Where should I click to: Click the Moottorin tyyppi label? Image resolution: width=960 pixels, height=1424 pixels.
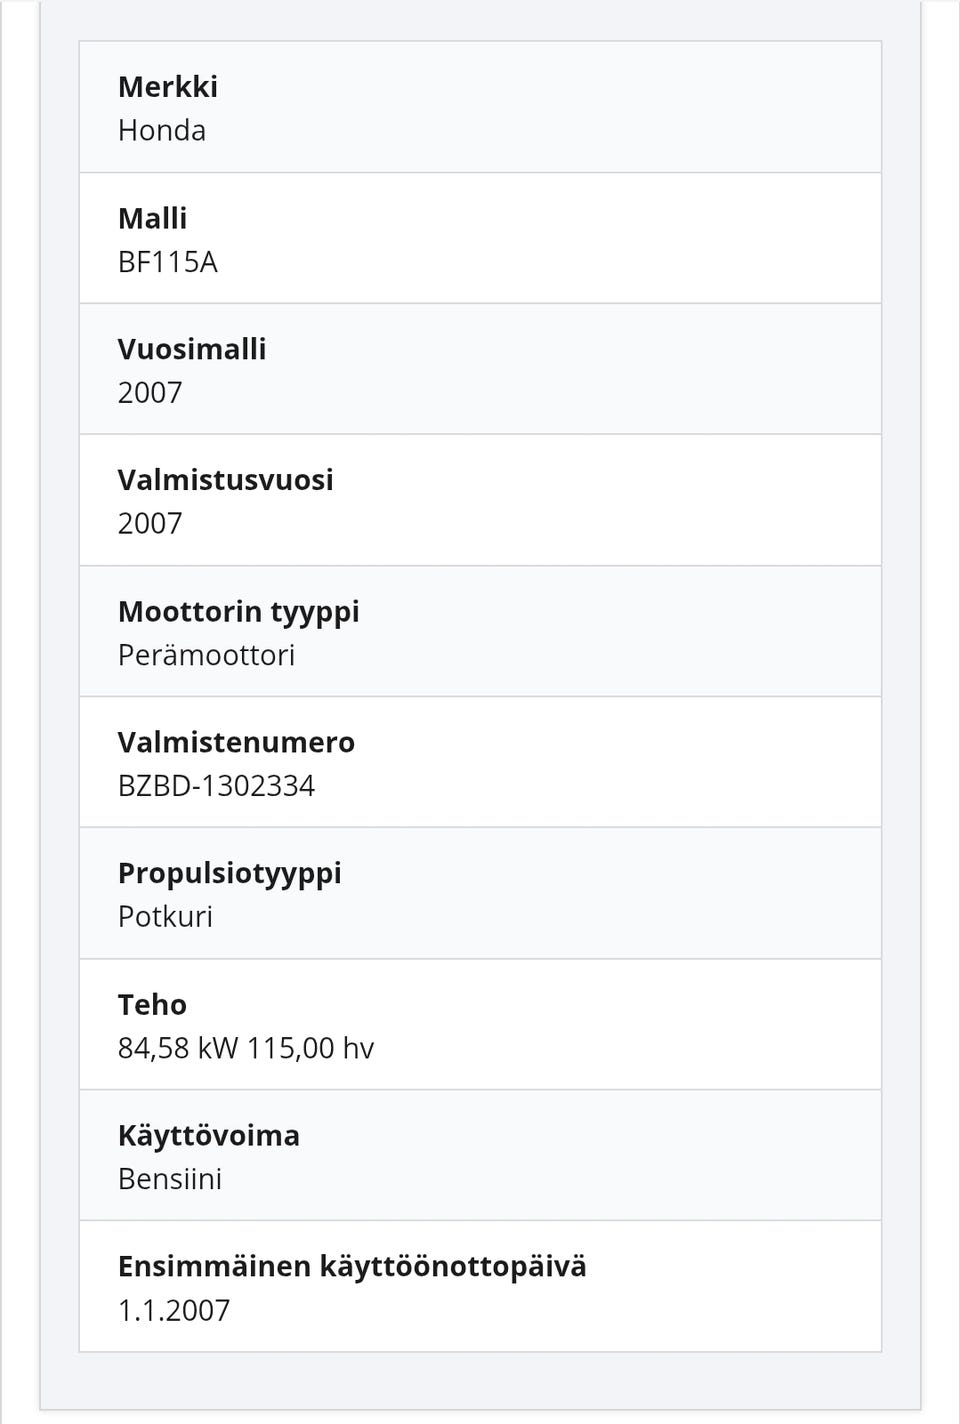(x=238, y=611)
